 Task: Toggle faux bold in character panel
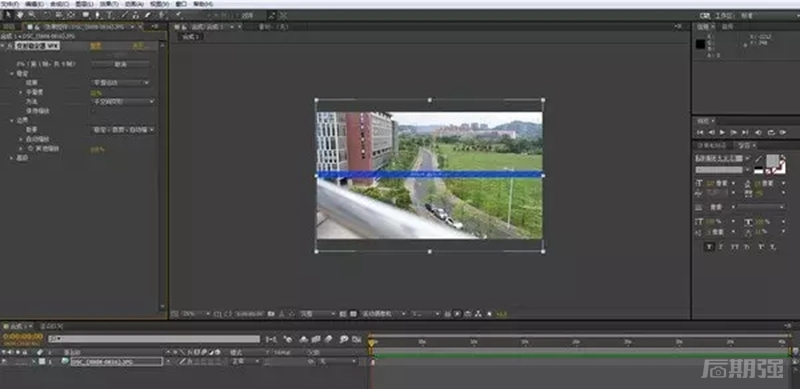(709, 247)
